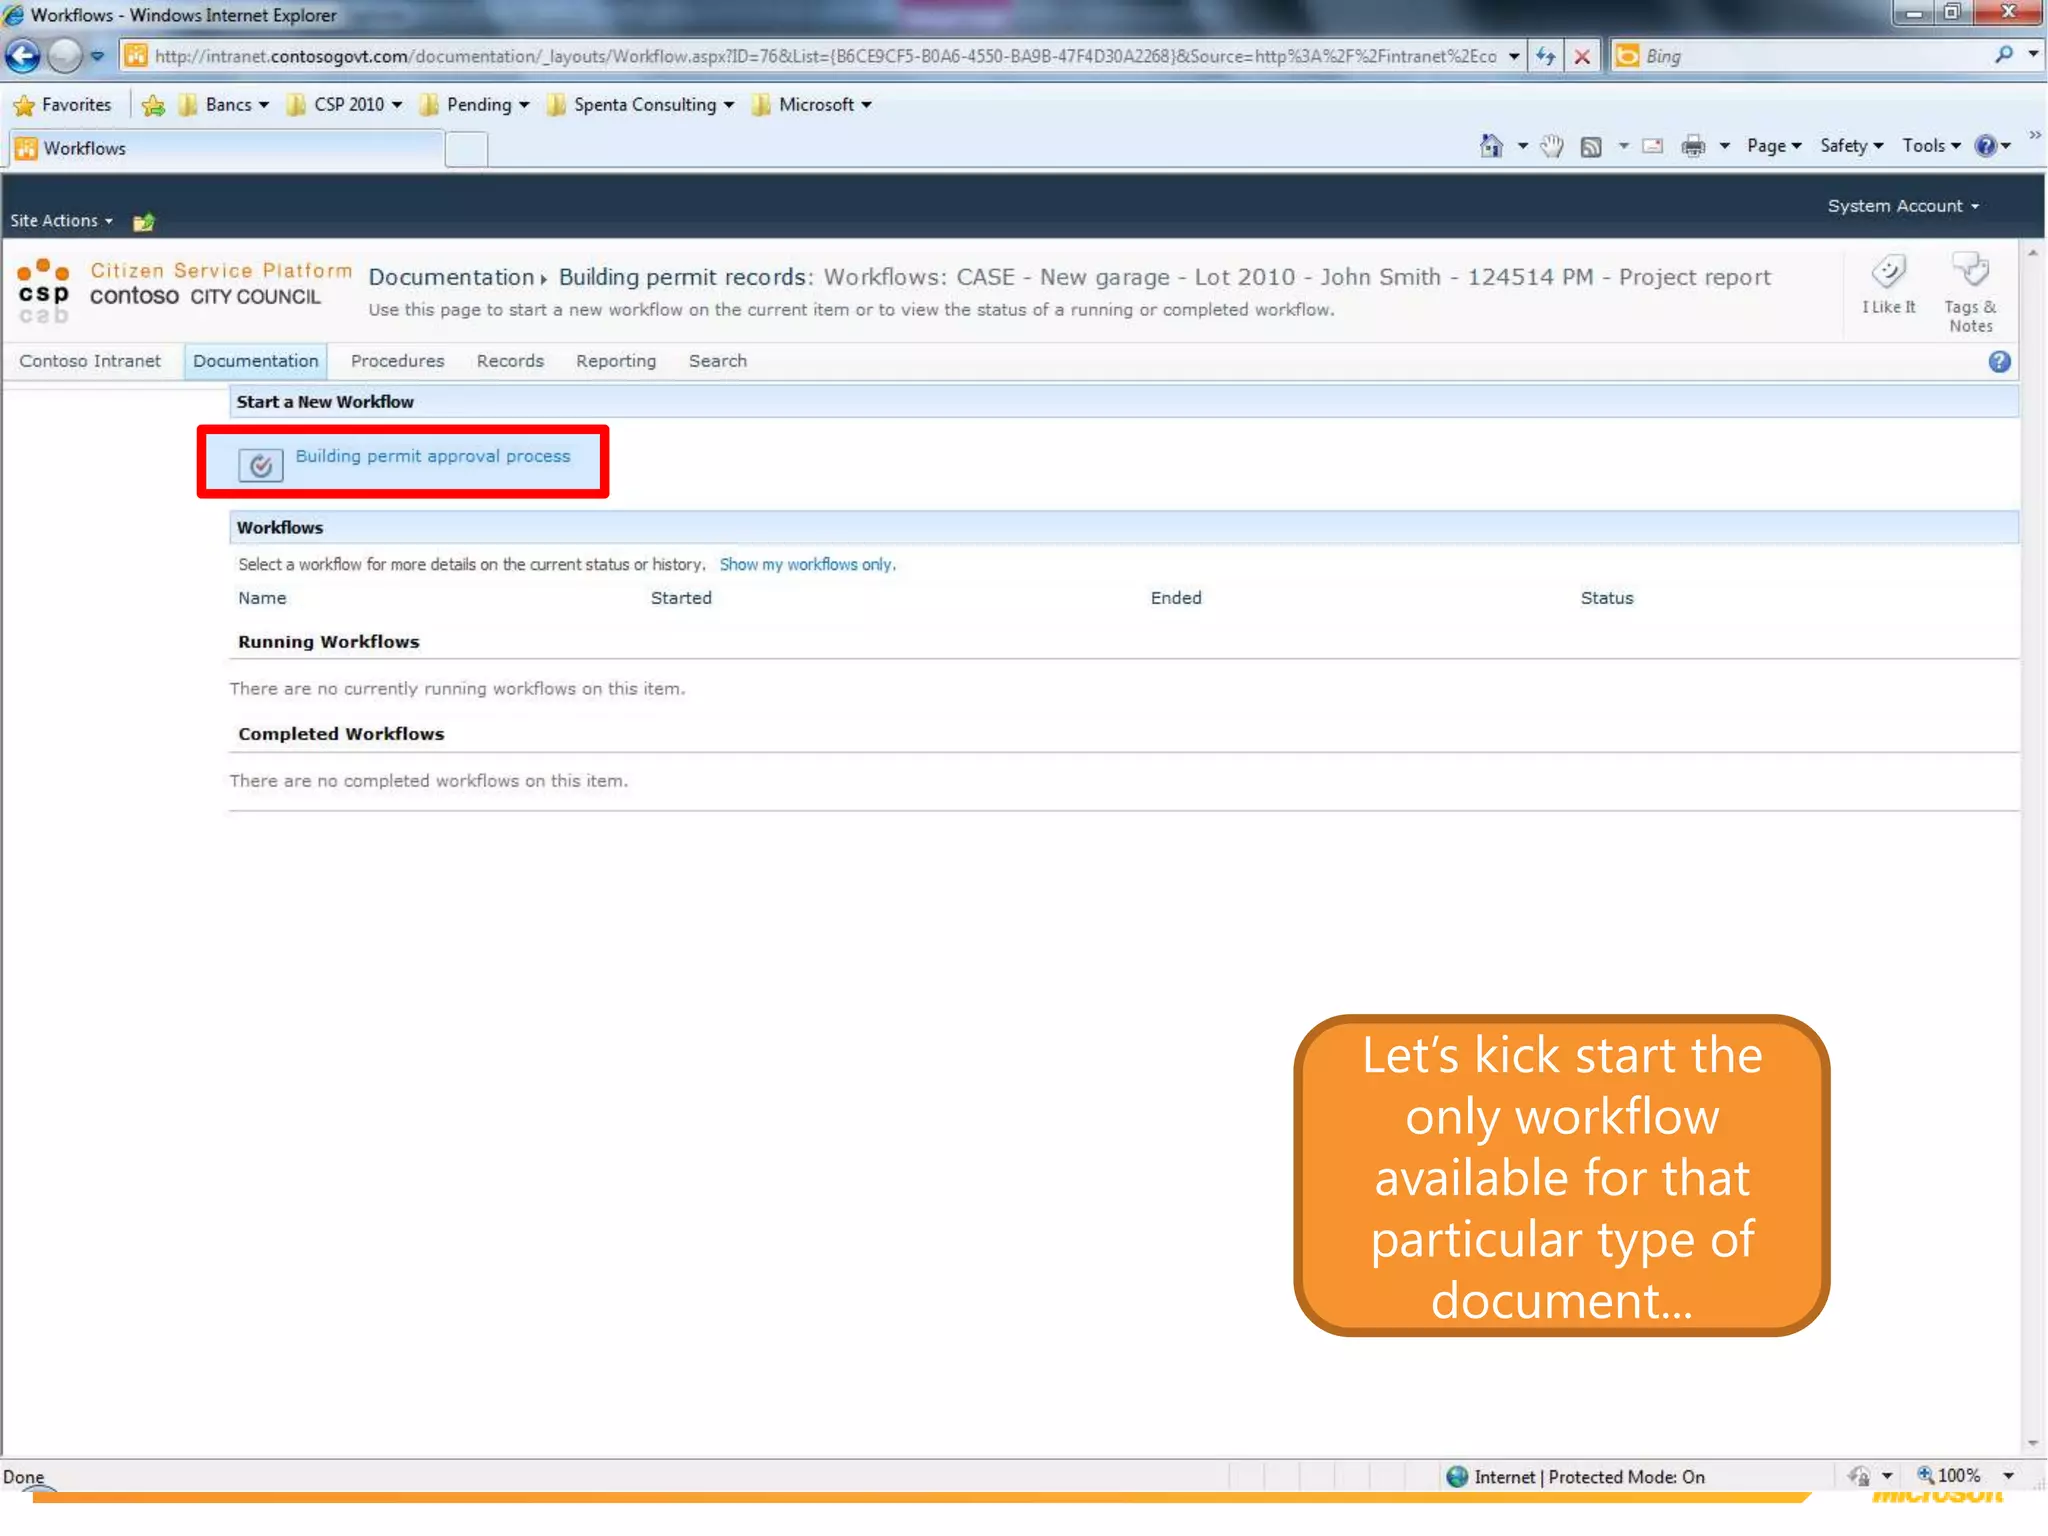Click the page scrollbar down arrow
The image size is (2048, 1536).
click(x=2032, y=1443)
